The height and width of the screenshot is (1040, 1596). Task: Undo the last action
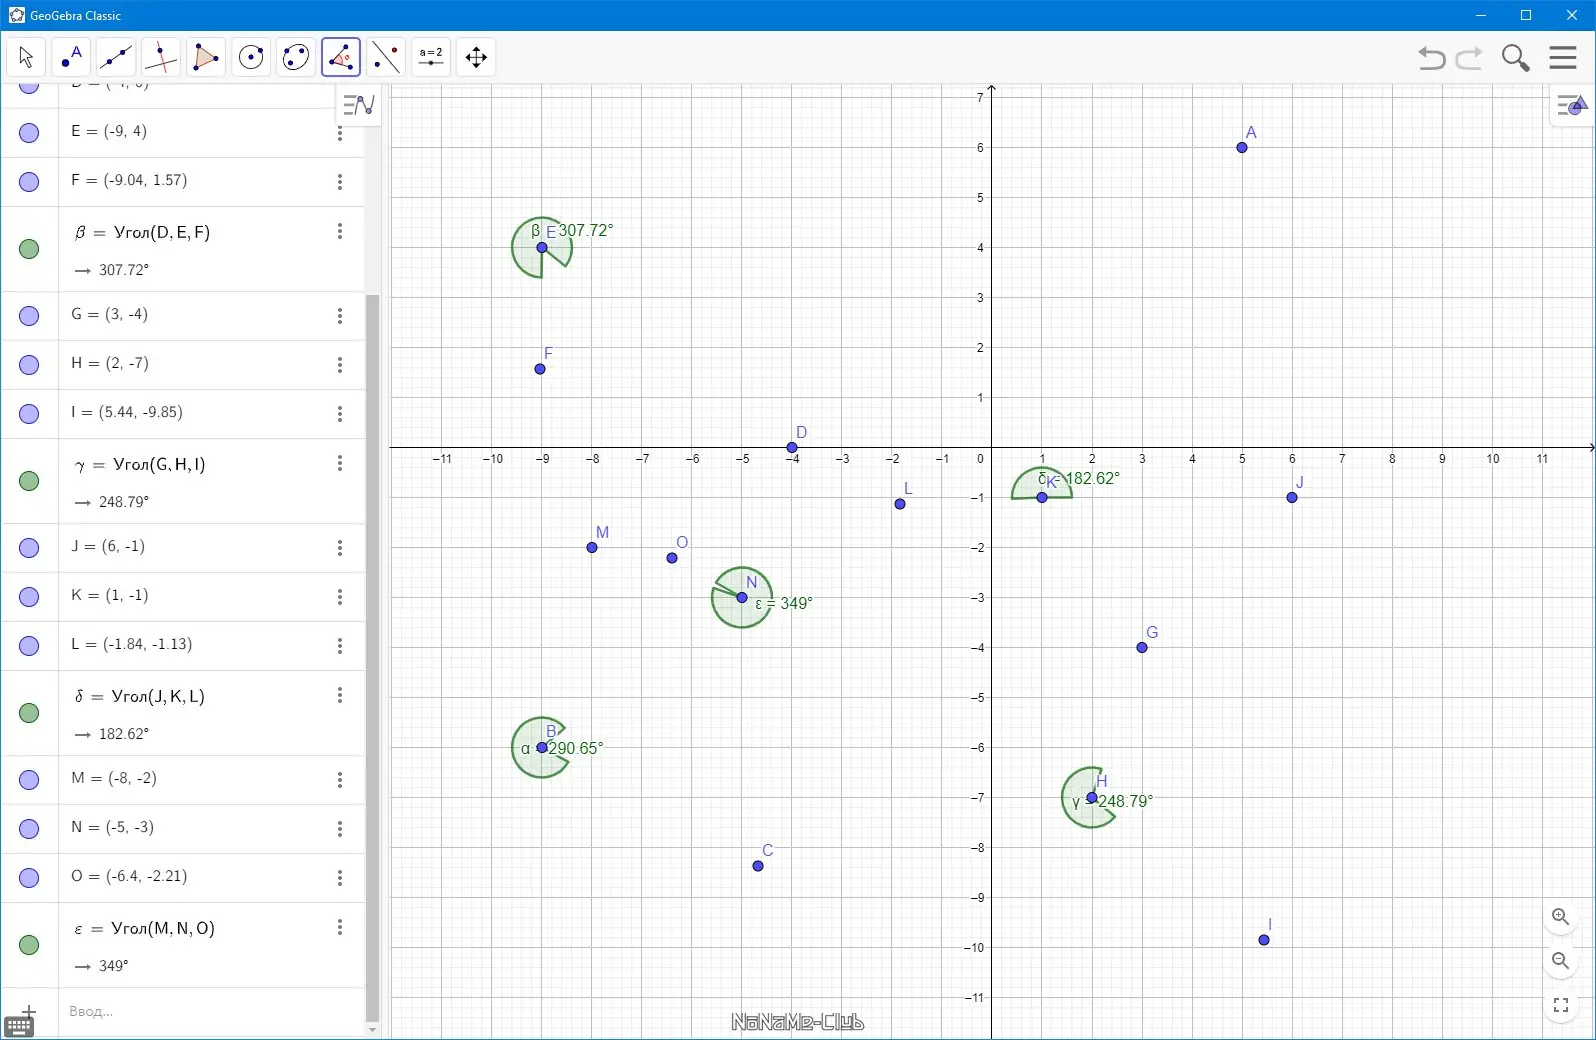tap(1432, 58)
